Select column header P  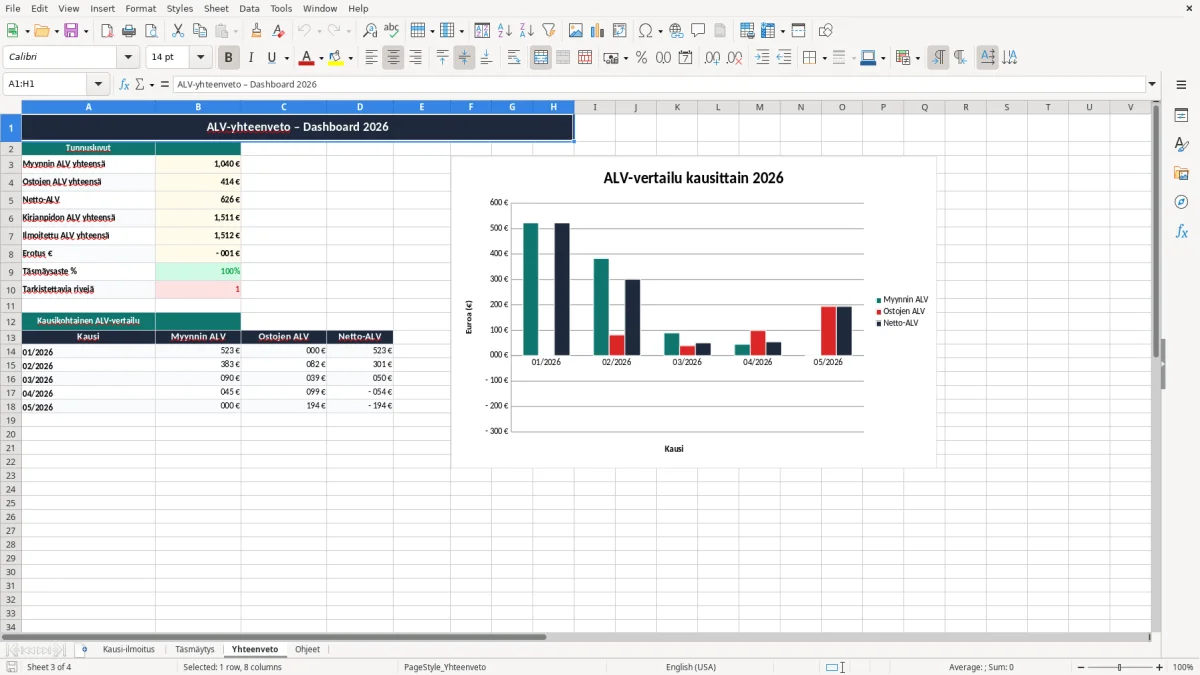883,107
